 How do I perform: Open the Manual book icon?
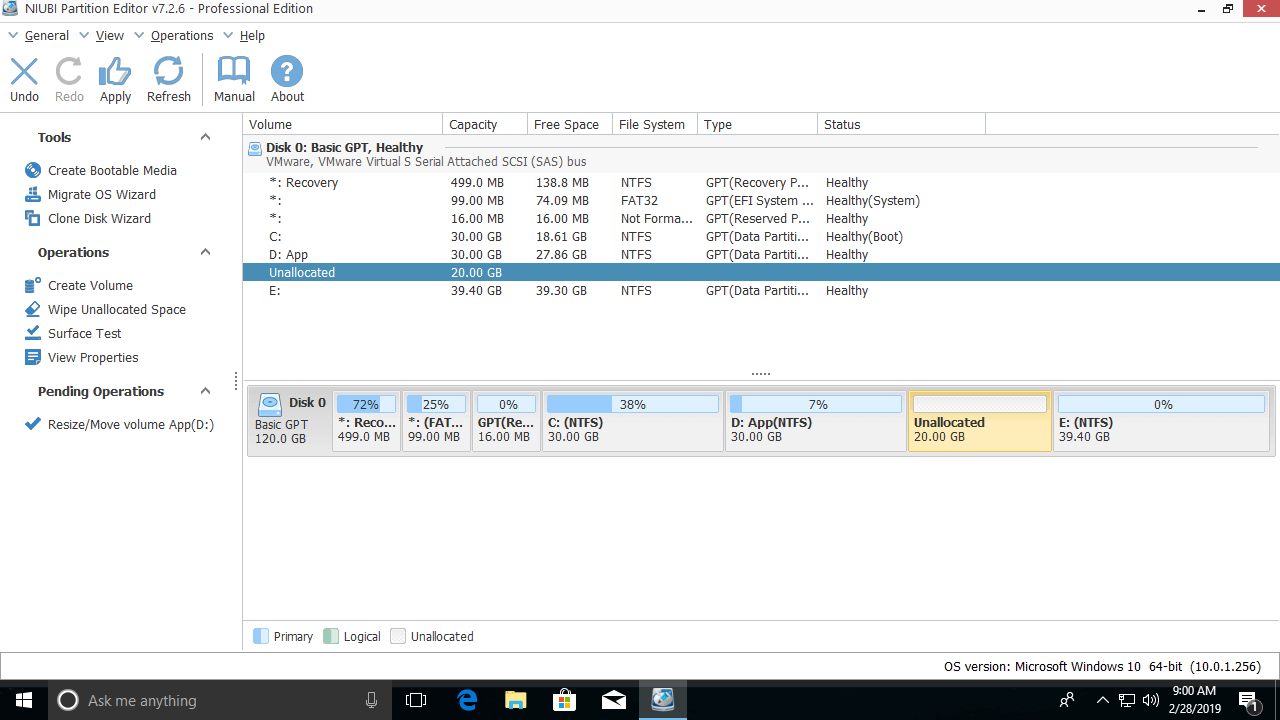point(234,72)
